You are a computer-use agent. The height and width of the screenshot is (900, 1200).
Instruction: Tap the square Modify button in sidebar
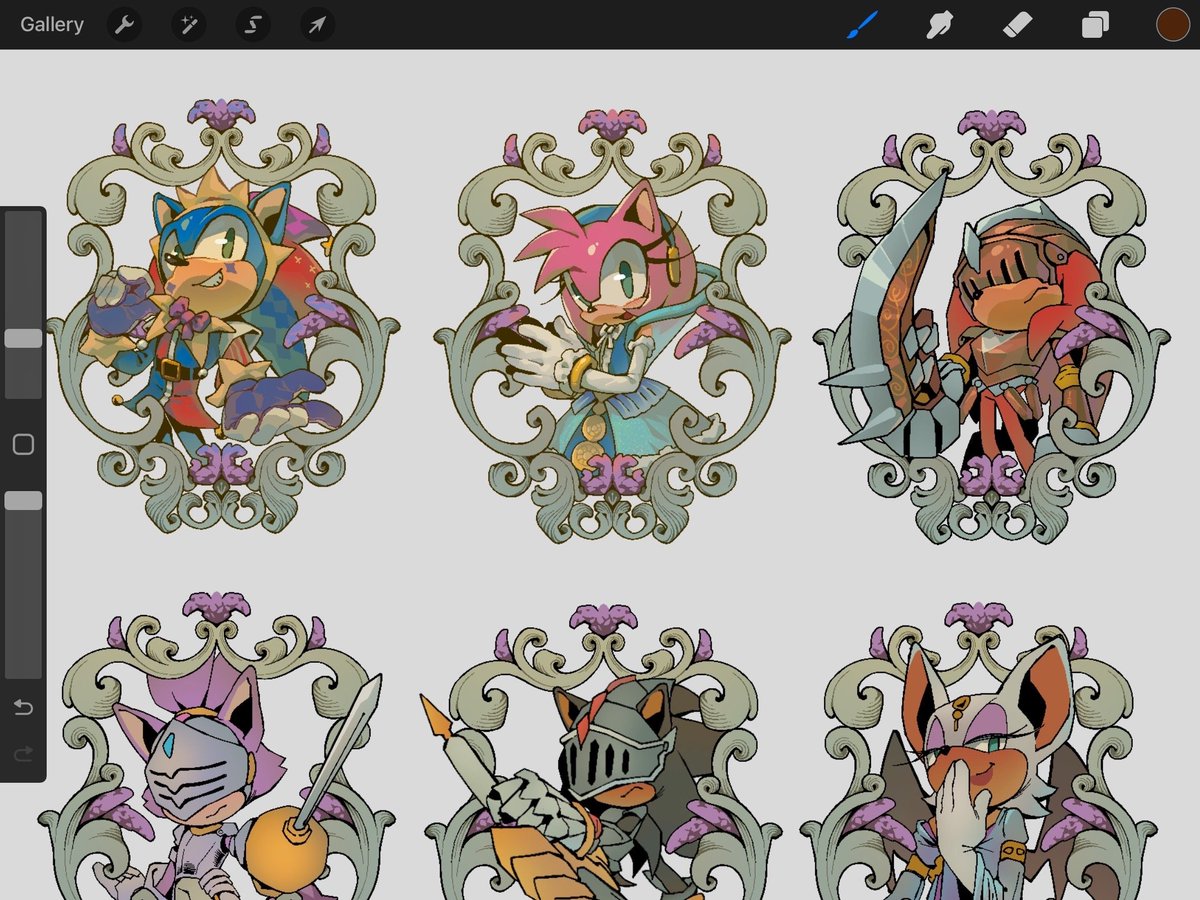[x=23, y=445]
